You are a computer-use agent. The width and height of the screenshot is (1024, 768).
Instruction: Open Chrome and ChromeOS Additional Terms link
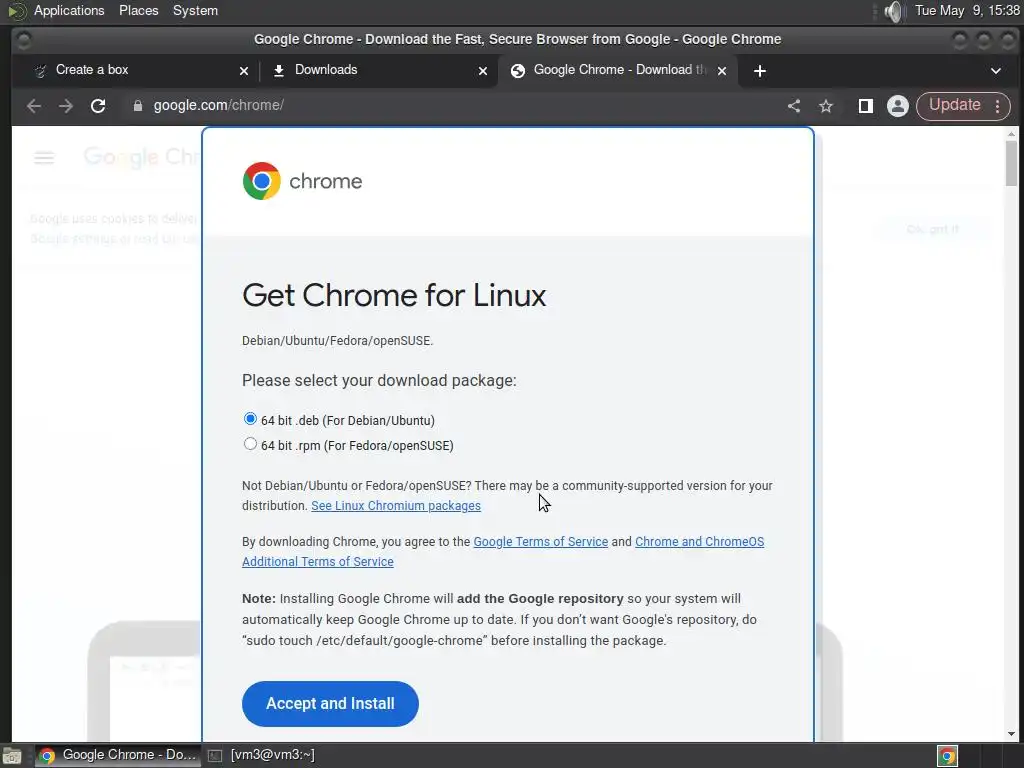[x=503, y=551]
